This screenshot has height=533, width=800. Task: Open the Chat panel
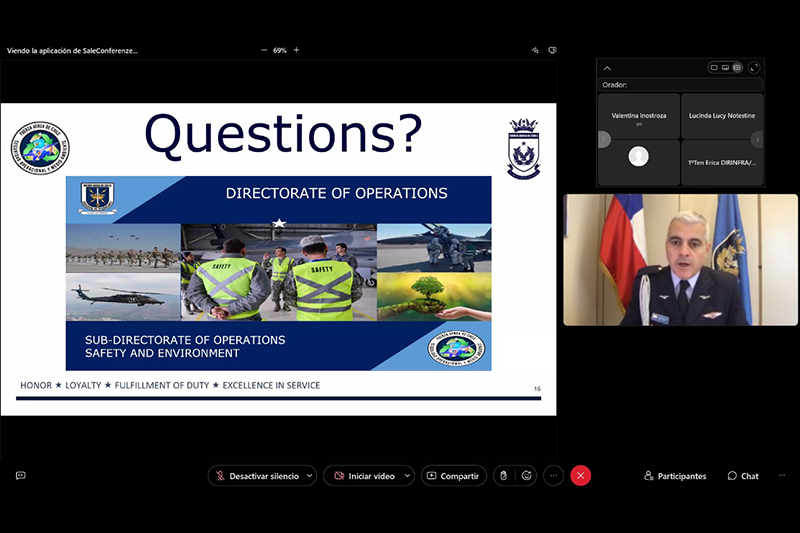(743, 475)
